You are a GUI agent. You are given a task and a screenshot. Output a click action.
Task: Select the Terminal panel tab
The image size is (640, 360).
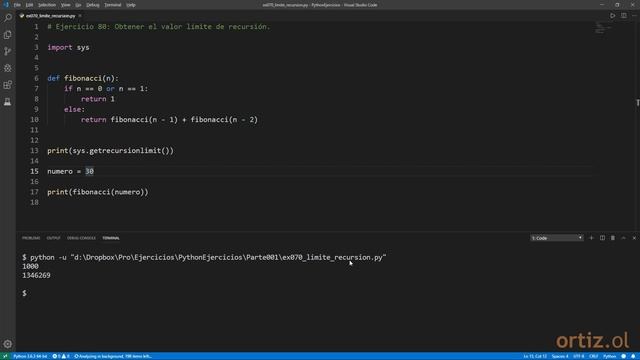click(x=111, y=238)
